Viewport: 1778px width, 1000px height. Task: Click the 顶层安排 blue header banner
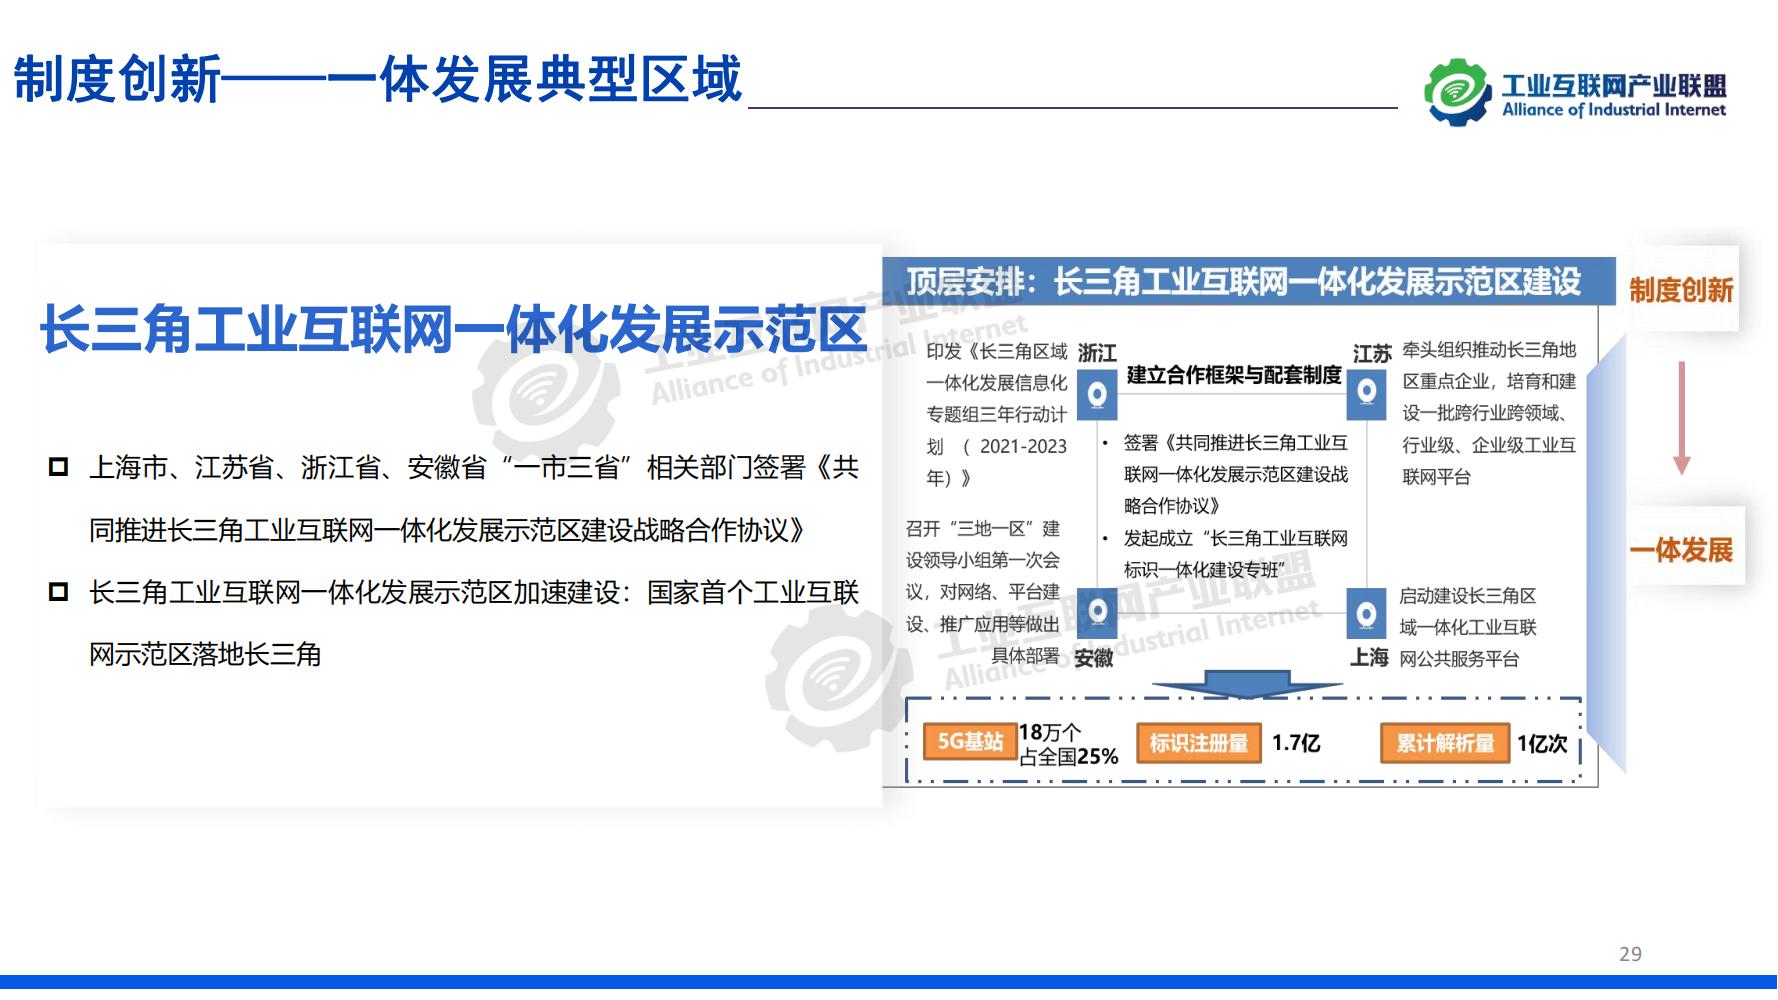click(1250, 279)
